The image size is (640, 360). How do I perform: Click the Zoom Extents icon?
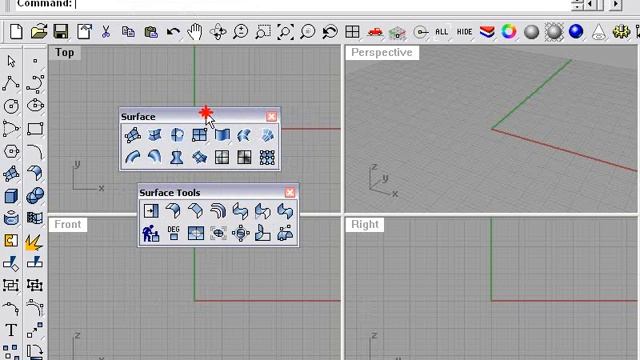coord(285,31)
